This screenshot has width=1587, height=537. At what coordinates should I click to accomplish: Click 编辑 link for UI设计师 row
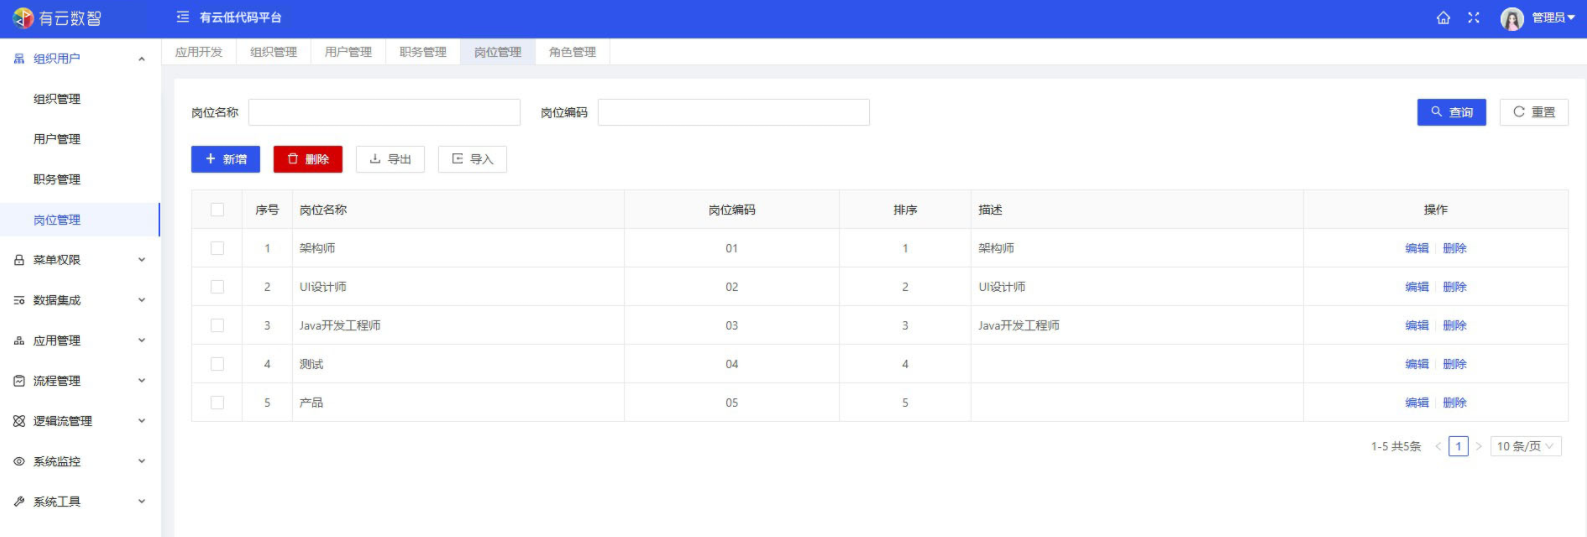coord(1416,287)
